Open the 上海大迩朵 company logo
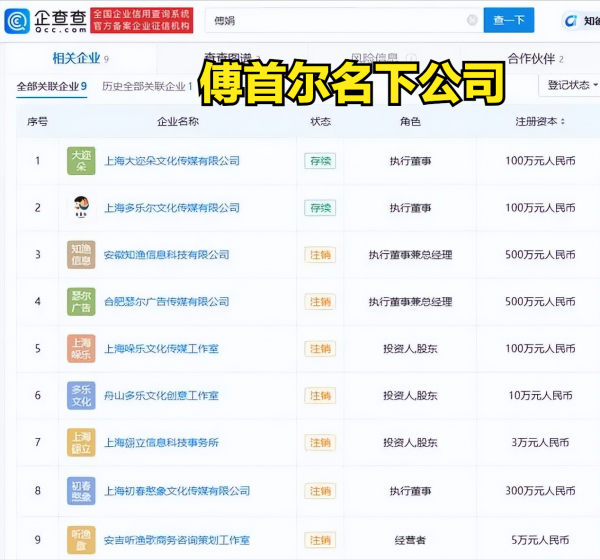 coord(81,161)
